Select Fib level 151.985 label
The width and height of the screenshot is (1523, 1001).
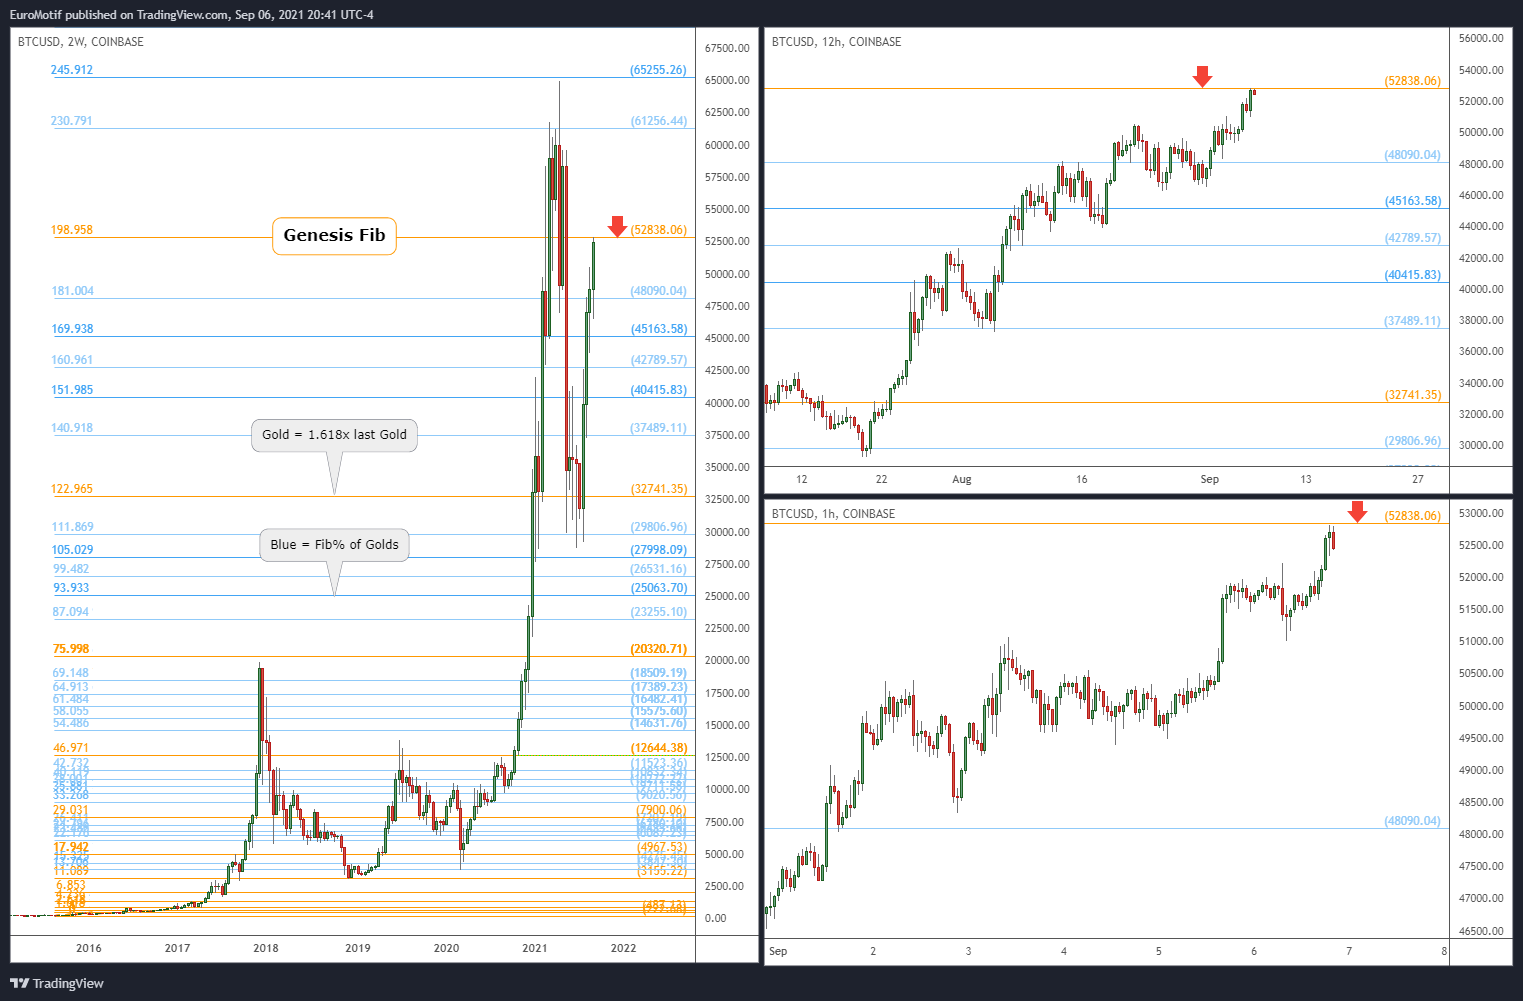(x=72, y=390)
